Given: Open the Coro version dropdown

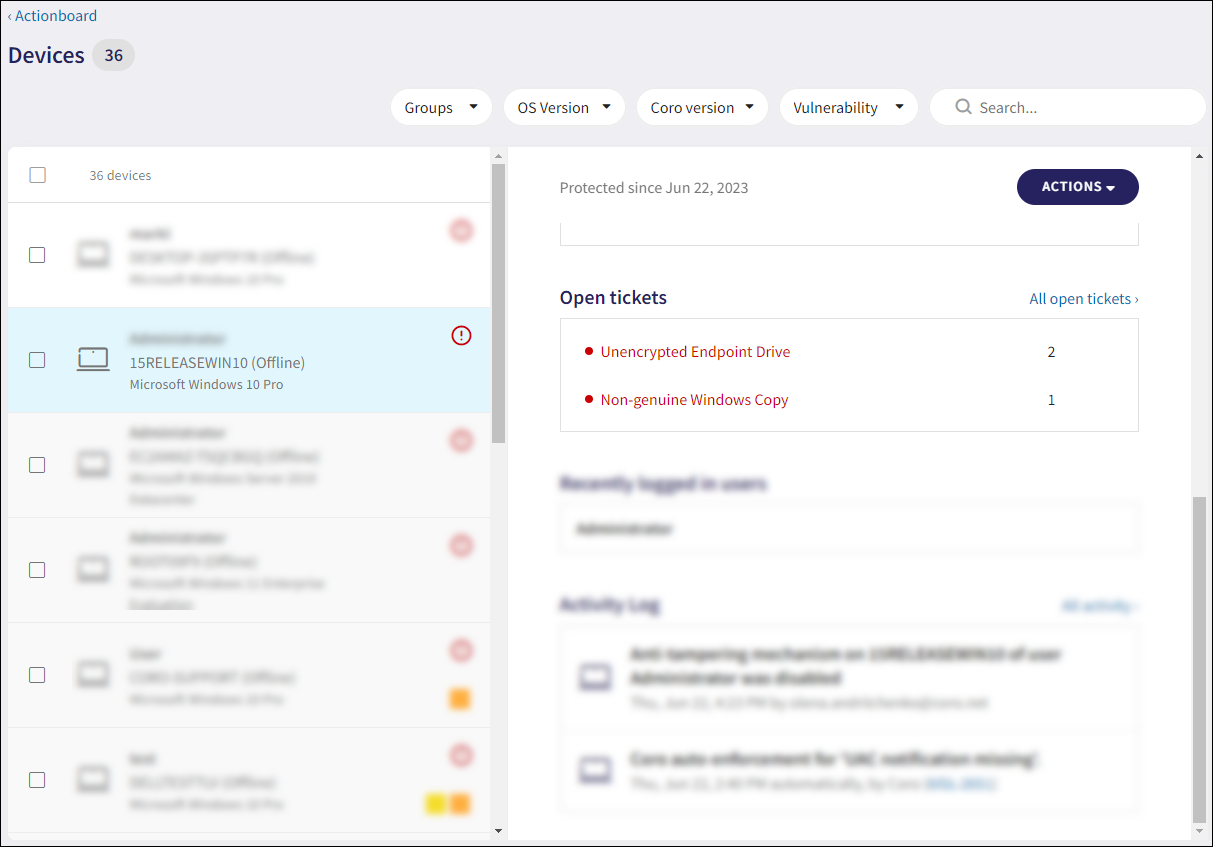Looking at the screenshot, I should coord(702,108).
